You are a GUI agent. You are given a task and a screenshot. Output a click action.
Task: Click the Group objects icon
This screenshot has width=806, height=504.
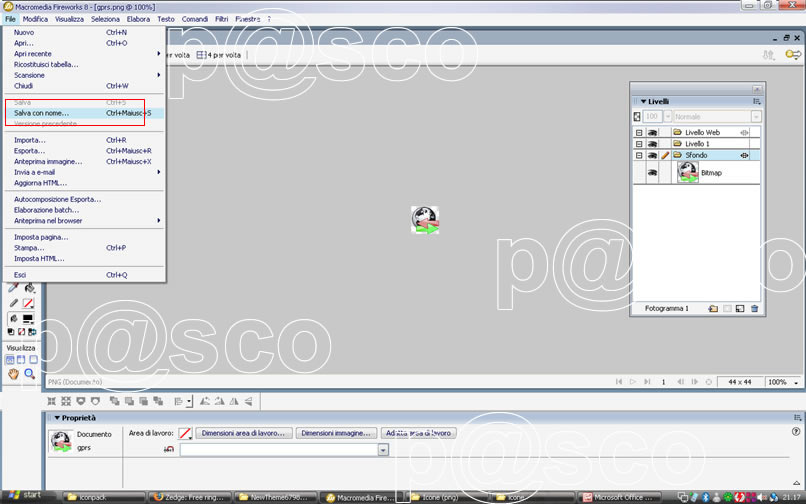(x=51, y=401)
